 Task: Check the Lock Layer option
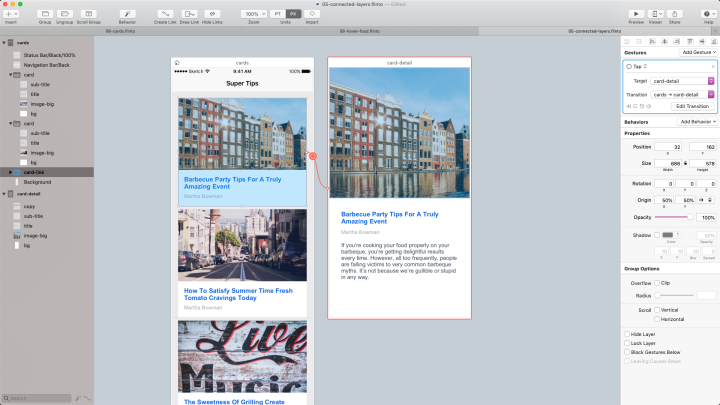coord(627,343)
